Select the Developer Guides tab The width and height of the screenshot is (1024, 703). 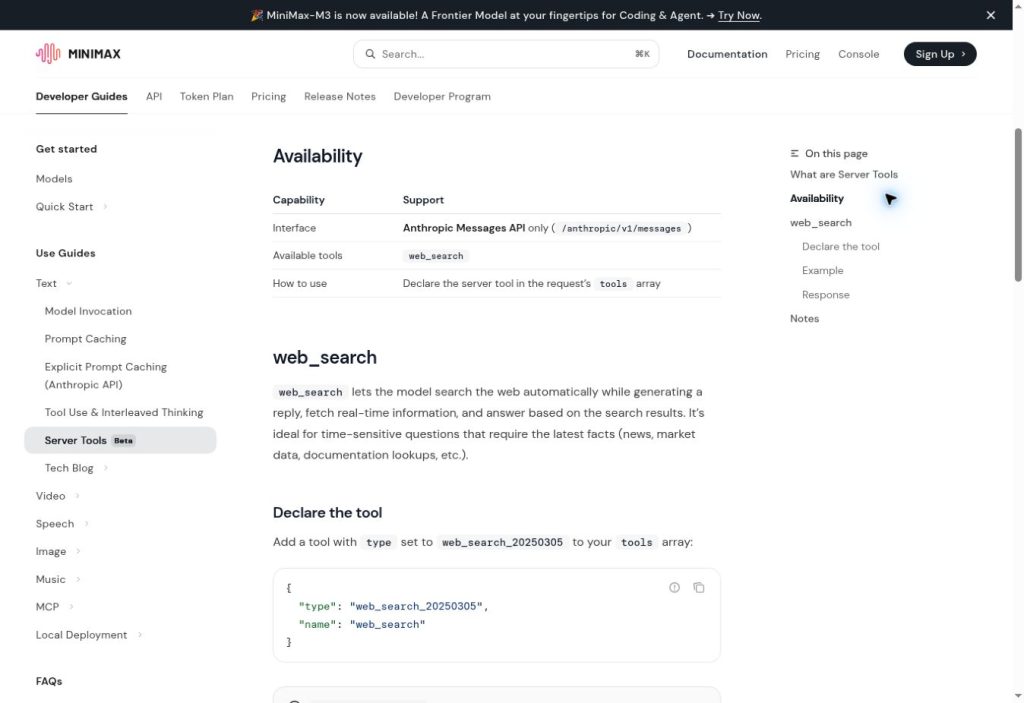coord(82,97)
